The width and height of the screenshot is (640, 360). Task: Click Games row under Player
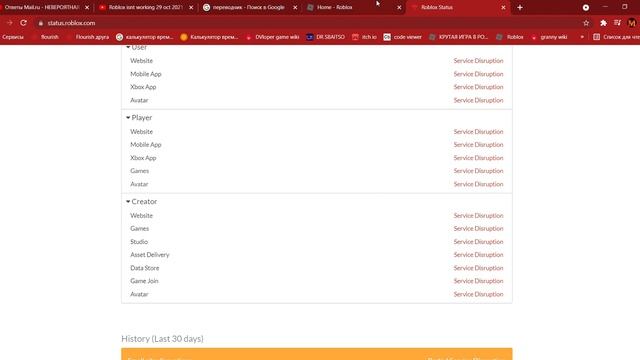pos(317,171)
